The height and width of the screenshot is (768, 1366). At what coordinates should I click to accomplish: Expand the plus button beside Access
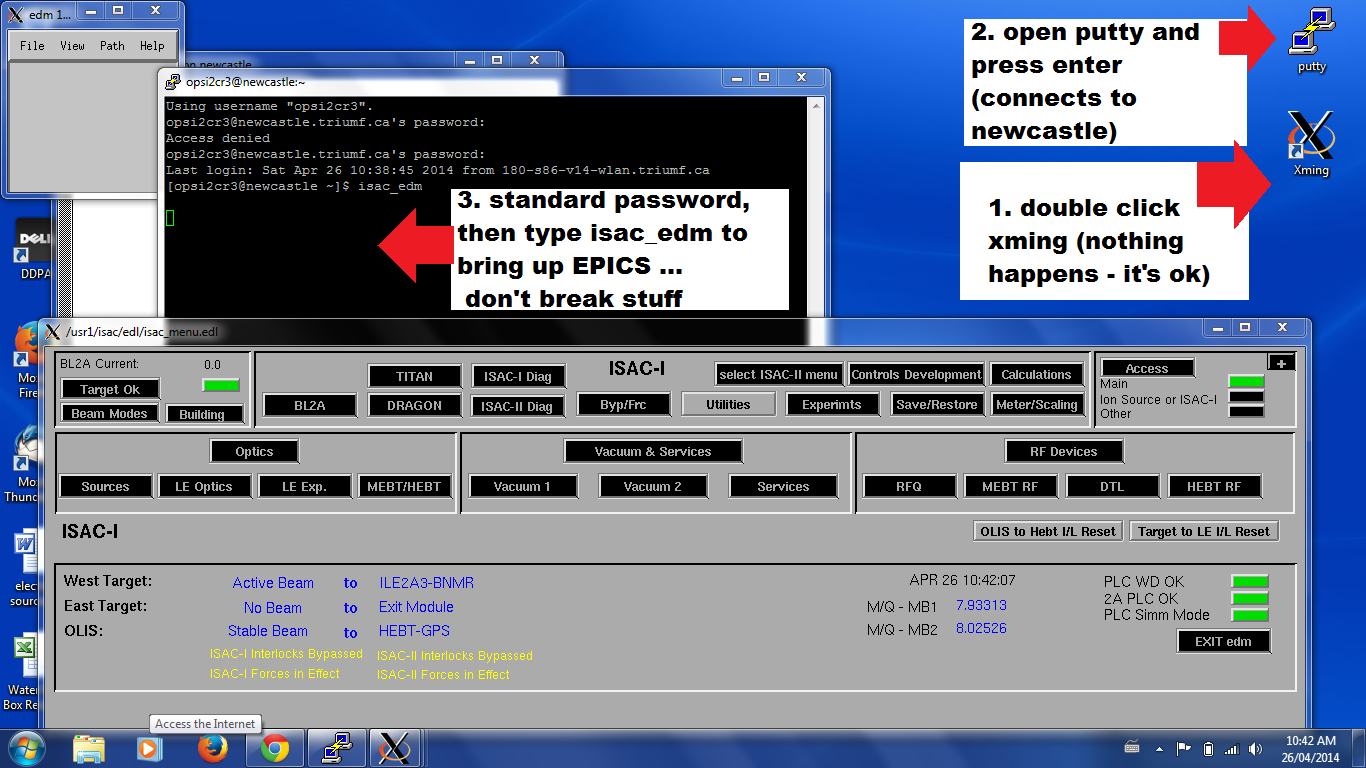1281,362
